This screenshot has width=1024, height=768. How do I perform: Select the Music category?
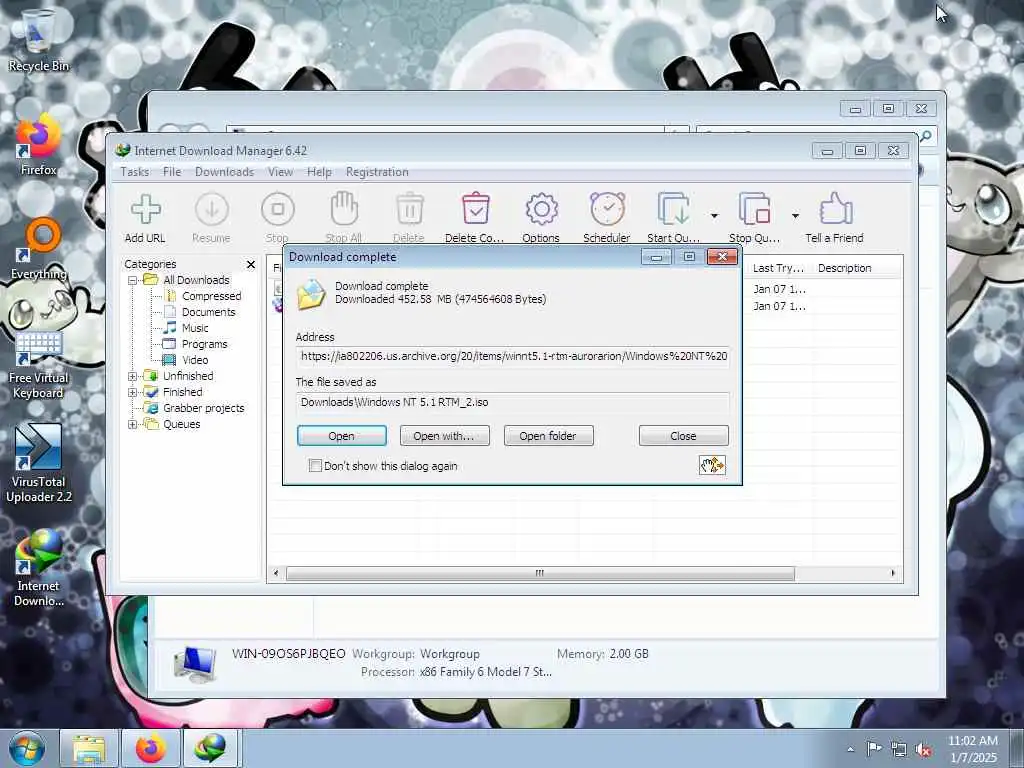(x=195, y=328)
